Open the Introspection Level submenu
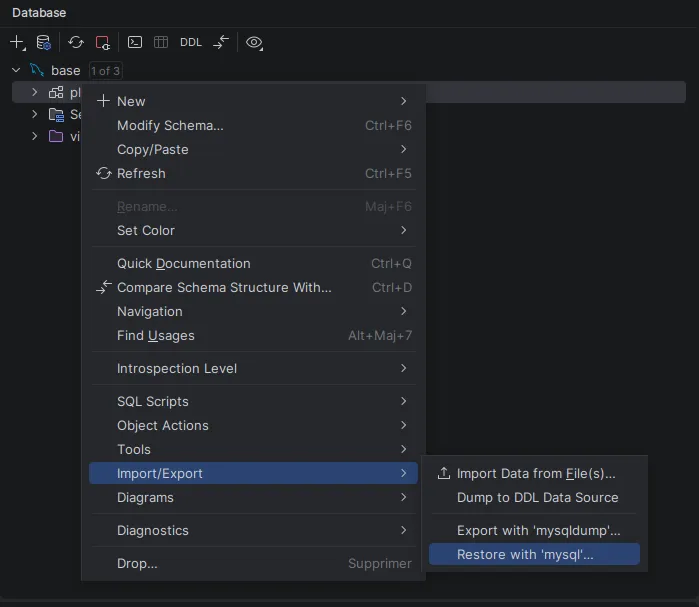The image size is (699, 607). (253, 369)
